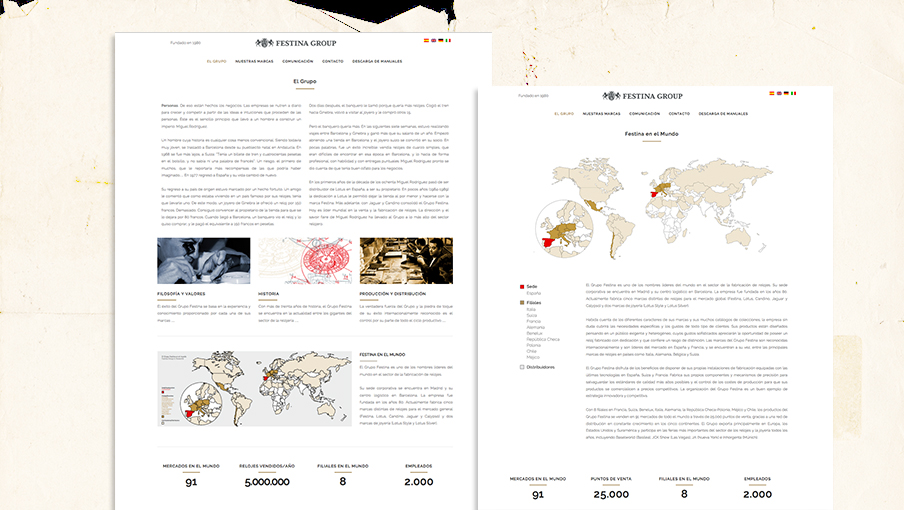Screen dimensions: 905x510
Task: Click 25.000 puntos de venta value
Action: pyautogui.click(x=611, y=494)
